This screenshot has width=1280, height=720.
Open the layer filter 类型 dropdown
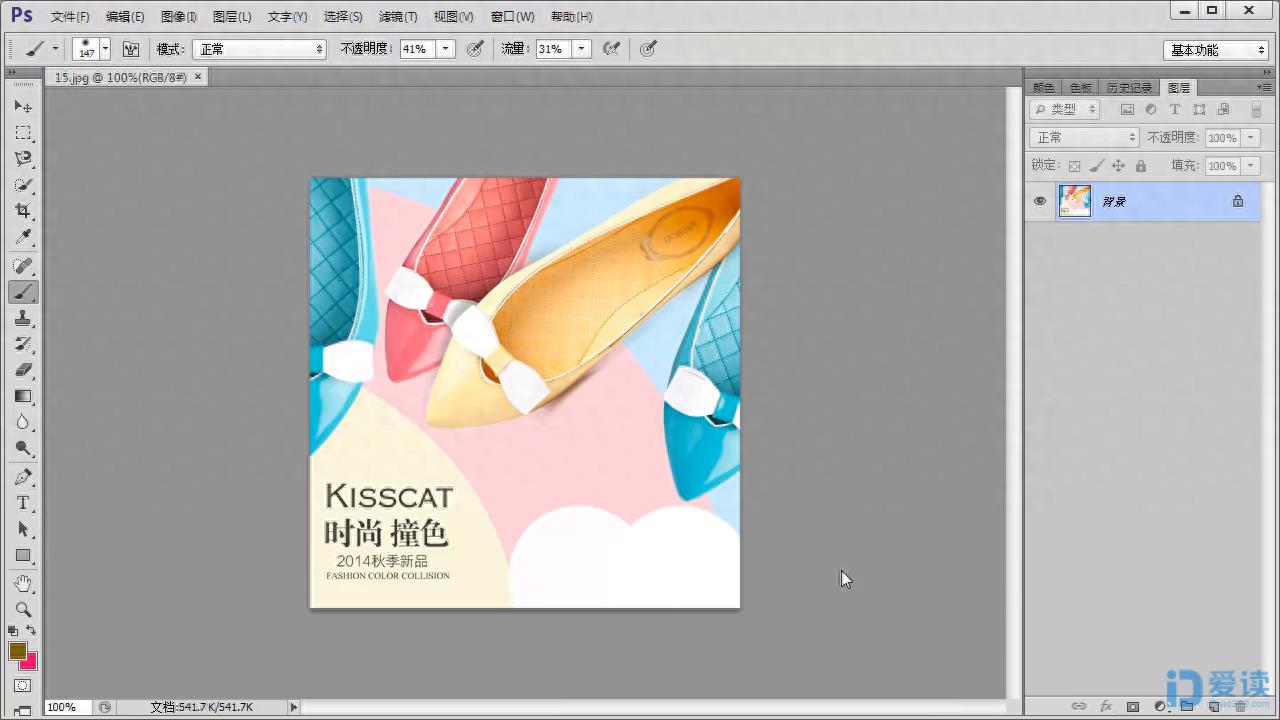click(x=1065, y=110)
